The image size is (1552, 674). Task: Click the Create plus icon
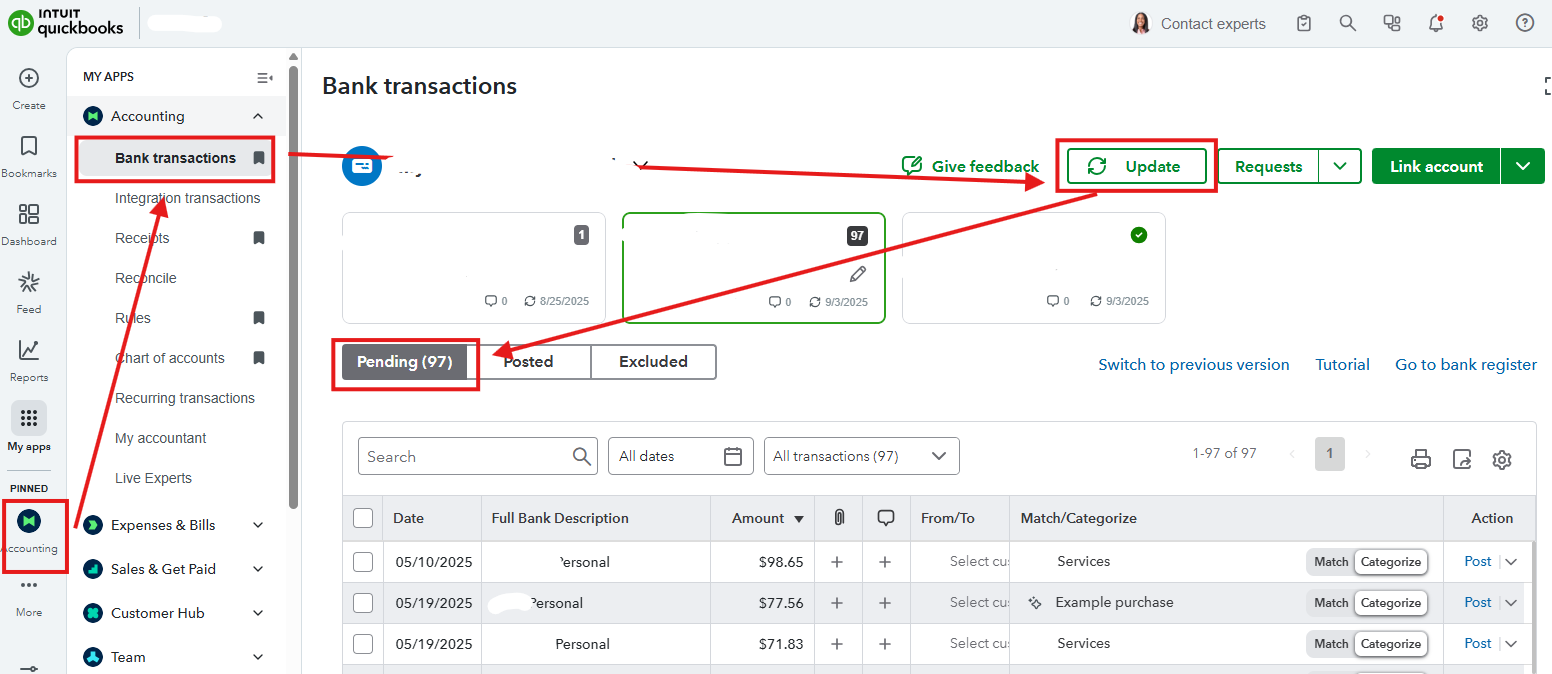(x=29, y=78)
